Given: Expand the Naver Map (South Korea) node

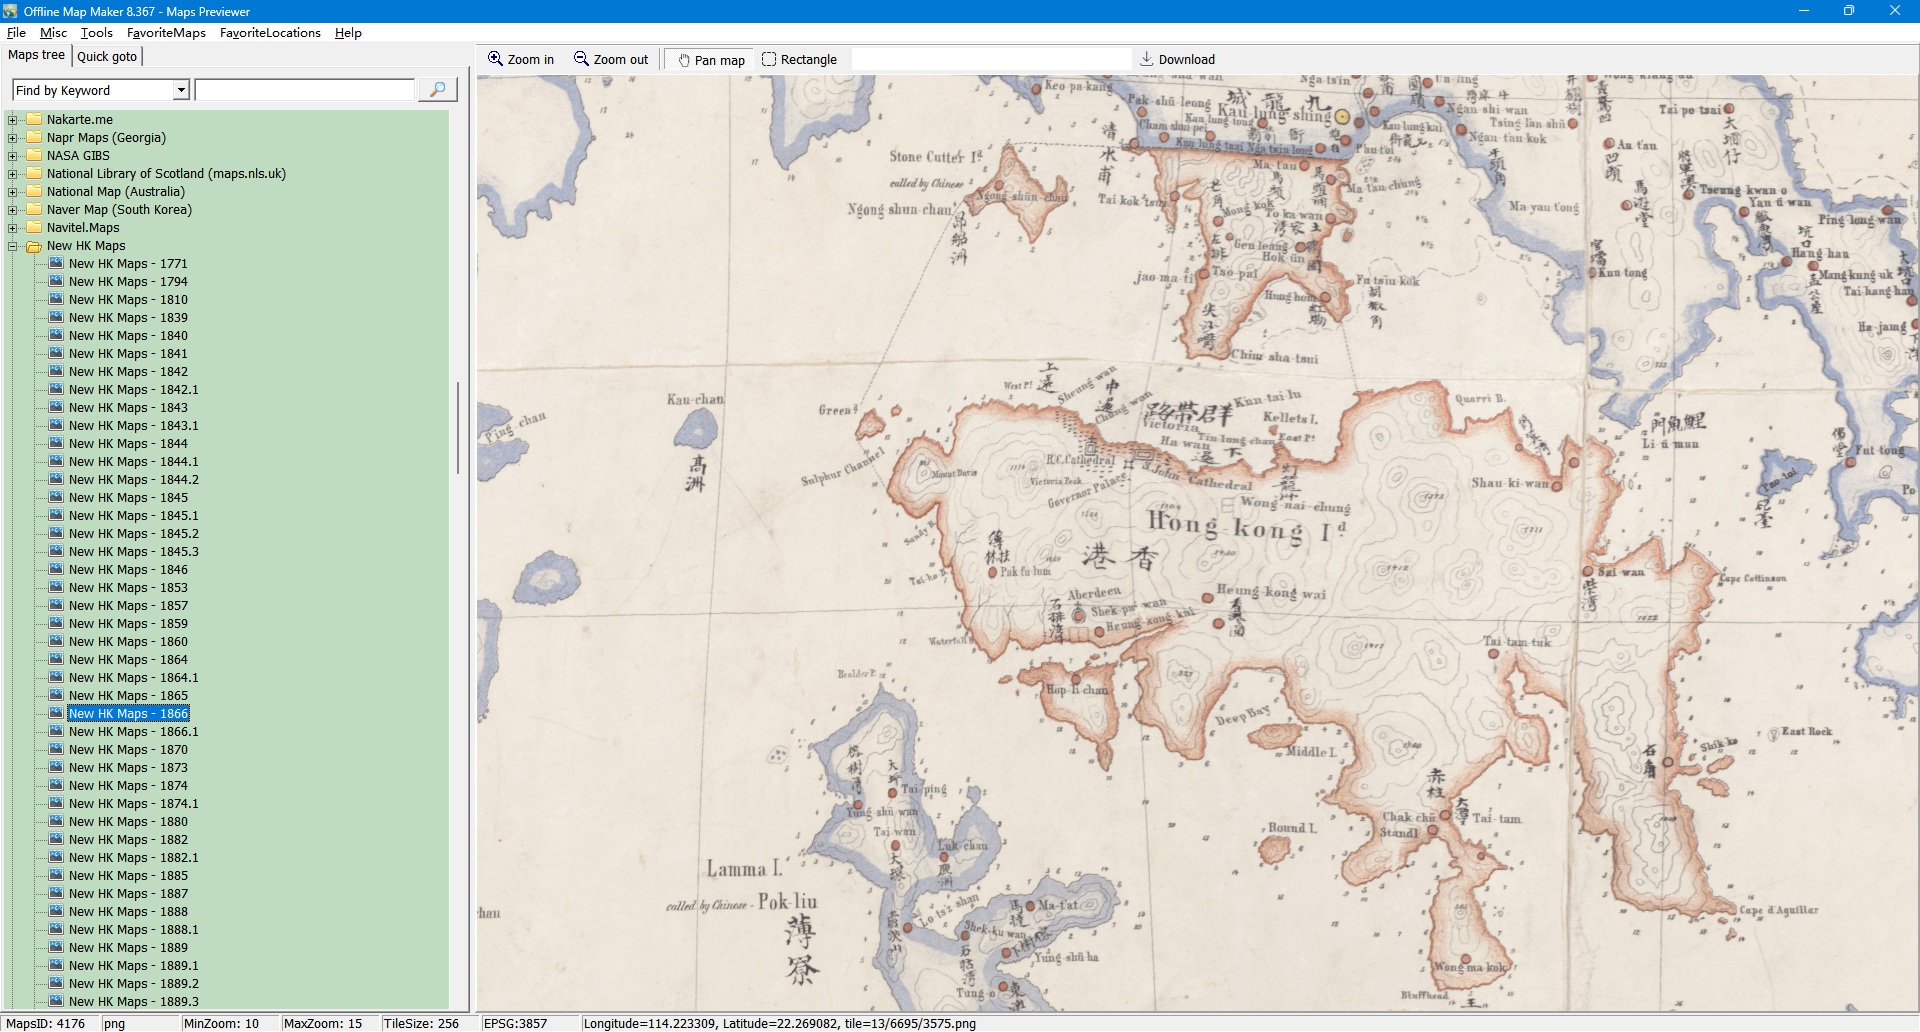Looking at the screenshot, I should [13, 210].
